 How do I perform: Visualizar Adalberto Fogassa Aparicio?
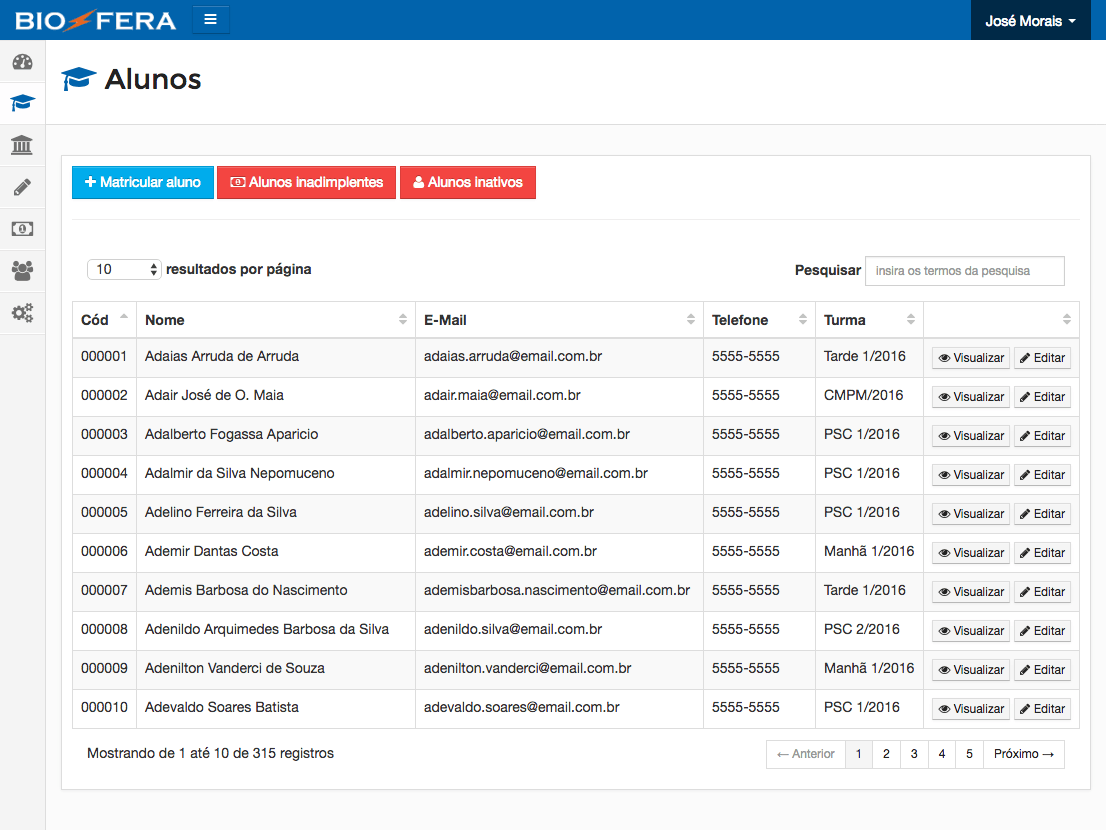point(971,436)
